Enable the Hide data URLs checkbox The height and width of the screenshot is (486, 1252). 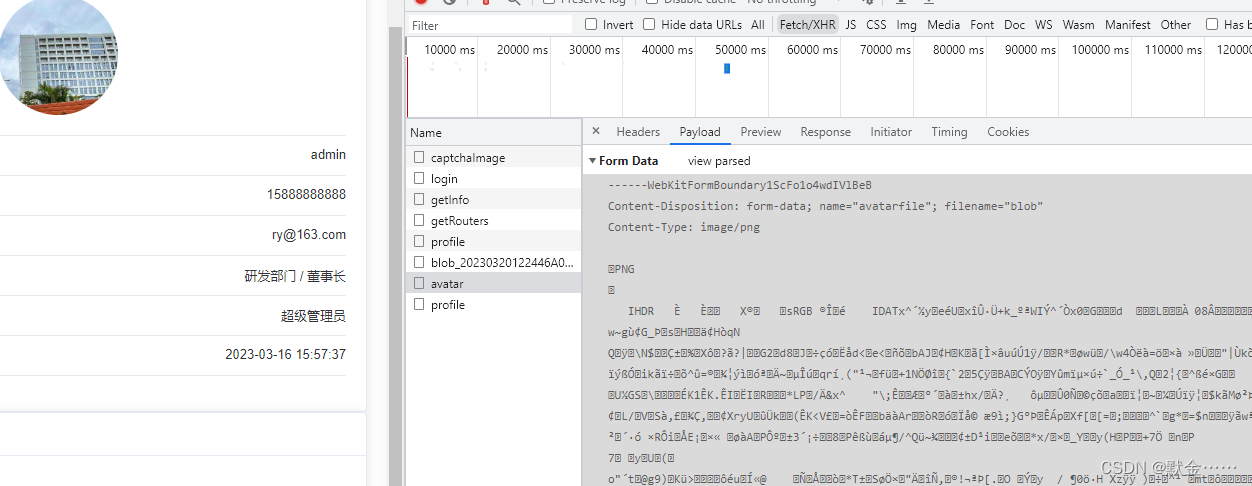[649, 25]
